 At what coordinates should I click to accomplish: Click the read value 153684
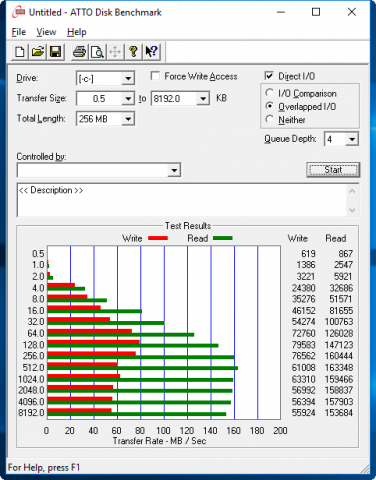point(339,413)
